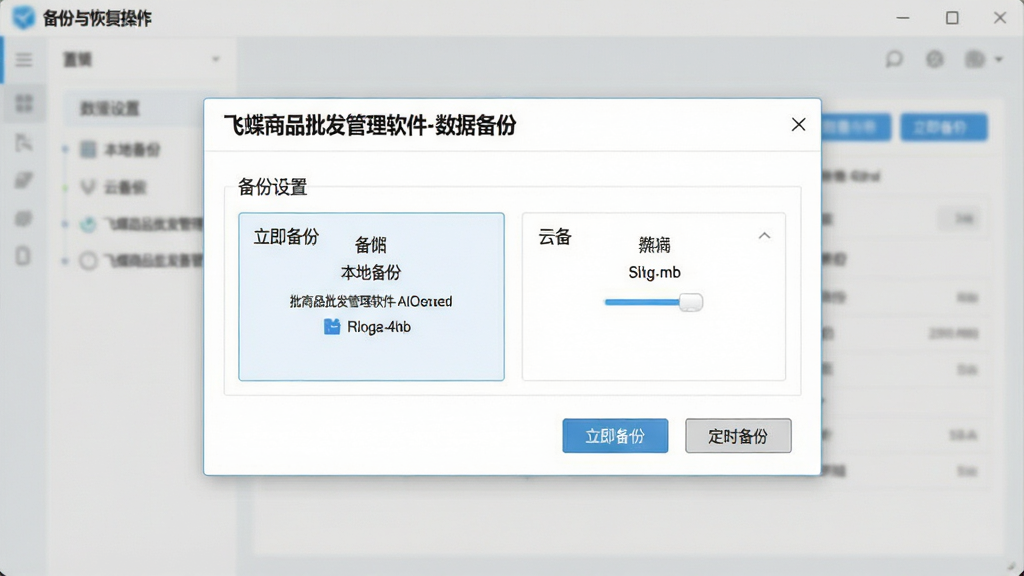Image resolution: width=1024 pixels, height=576 pixels.
Task: Click the Rloga-4hb file name
Action: tap(379, 327)
